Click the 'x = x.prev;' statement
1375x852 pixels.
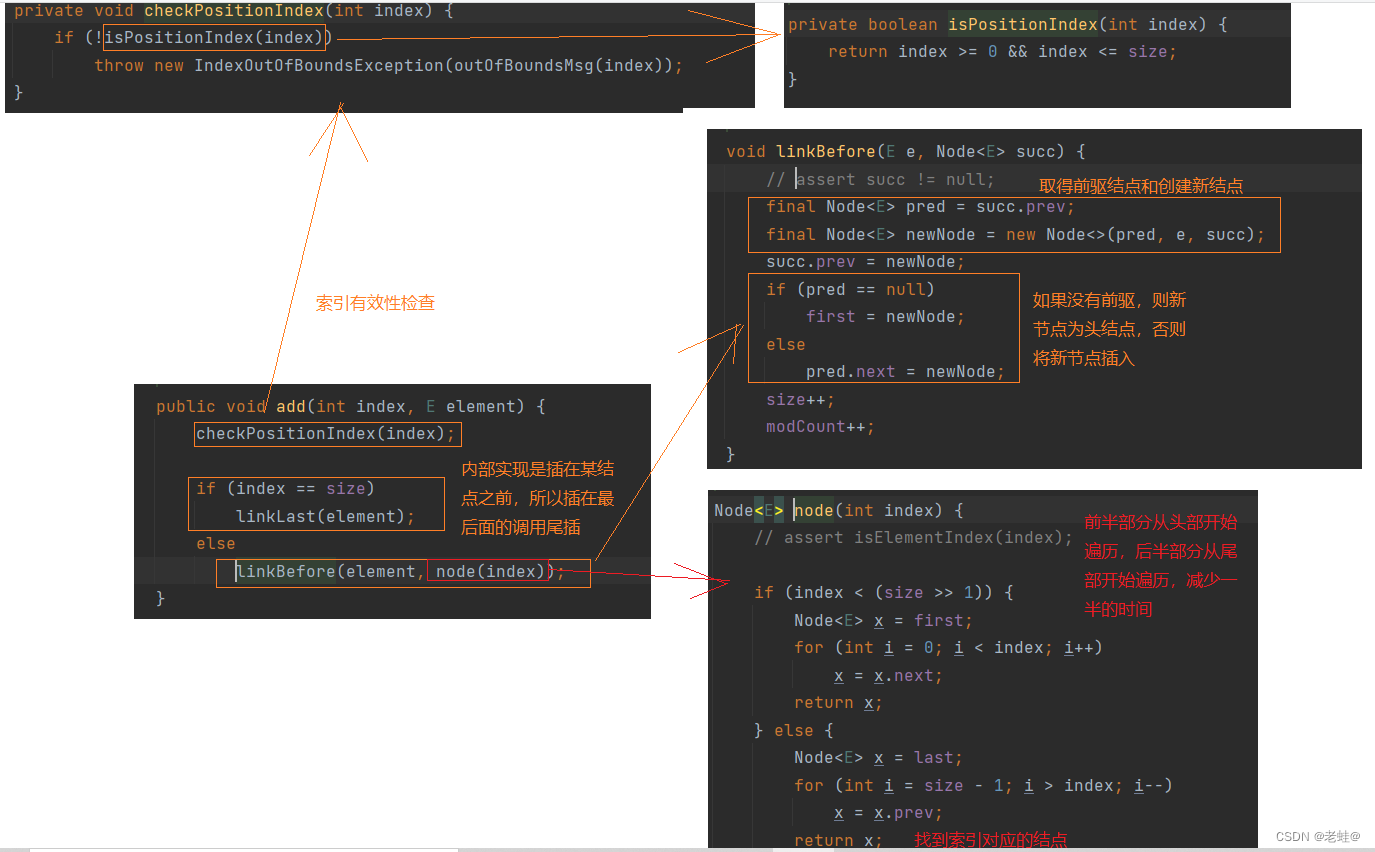(x=888, y=813)
